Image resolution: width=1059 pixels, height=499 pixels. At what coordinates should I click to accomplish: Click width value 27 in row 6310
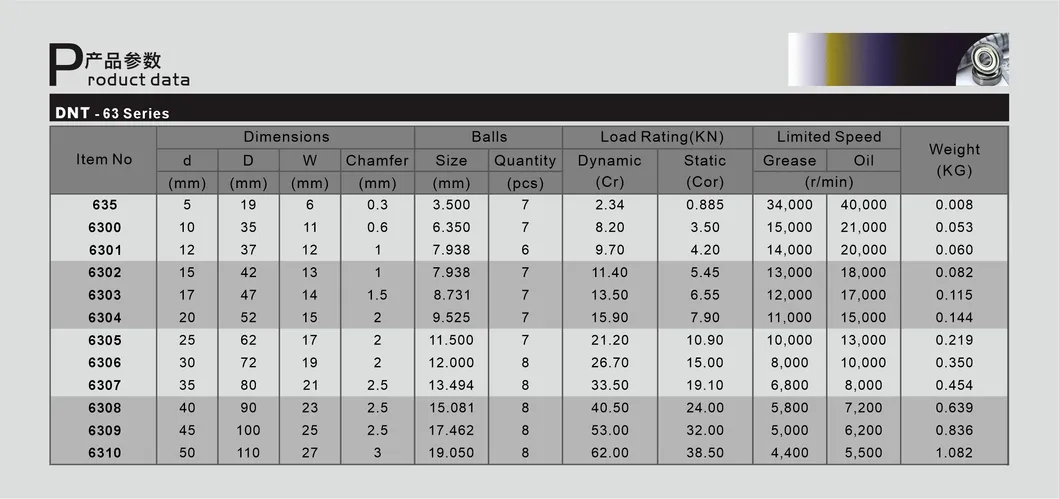tap(309, 453)
